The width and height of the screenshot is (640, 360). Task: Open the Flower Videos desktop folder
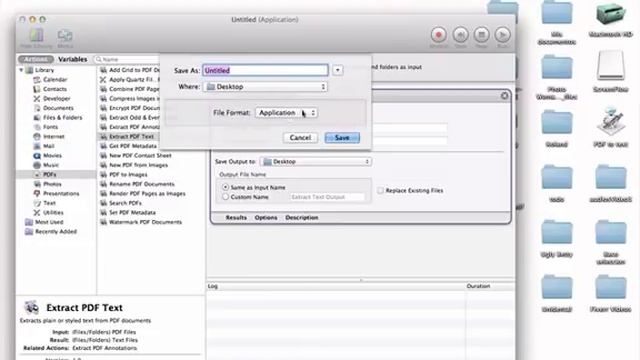pos(610,293)
